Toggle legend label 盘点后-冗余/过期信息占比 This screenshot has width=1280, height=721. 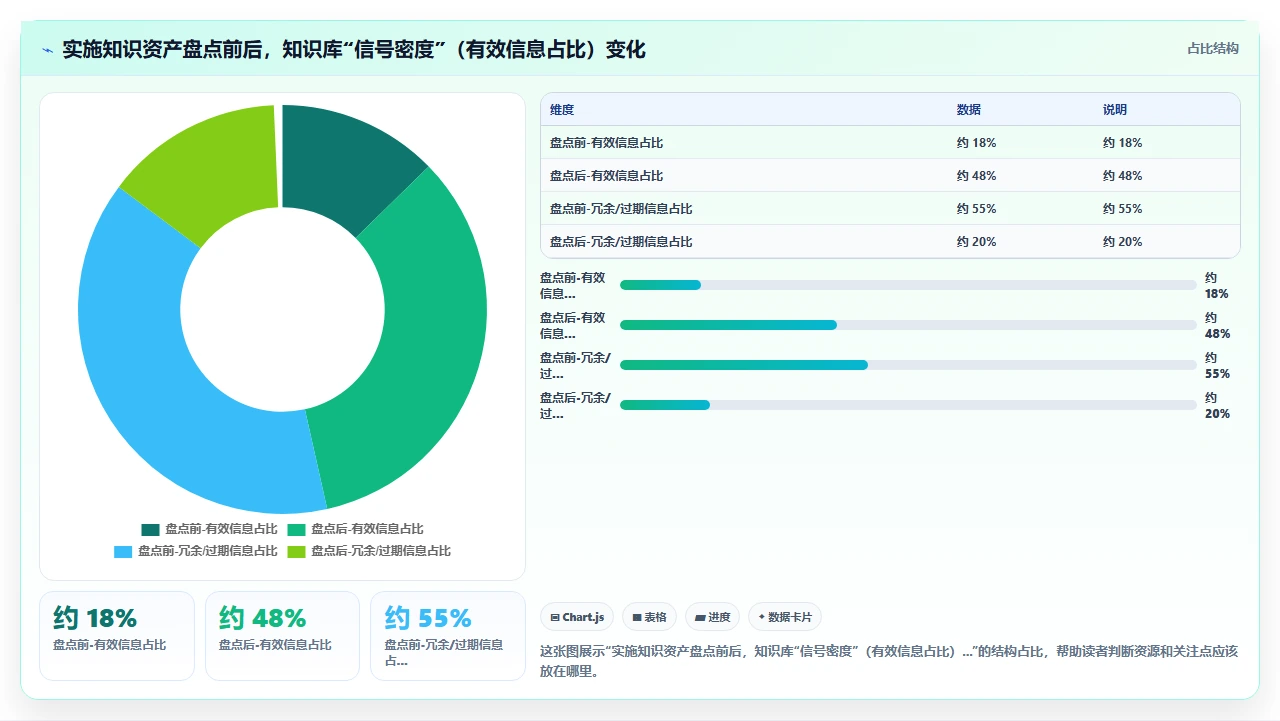click(381, 551)
